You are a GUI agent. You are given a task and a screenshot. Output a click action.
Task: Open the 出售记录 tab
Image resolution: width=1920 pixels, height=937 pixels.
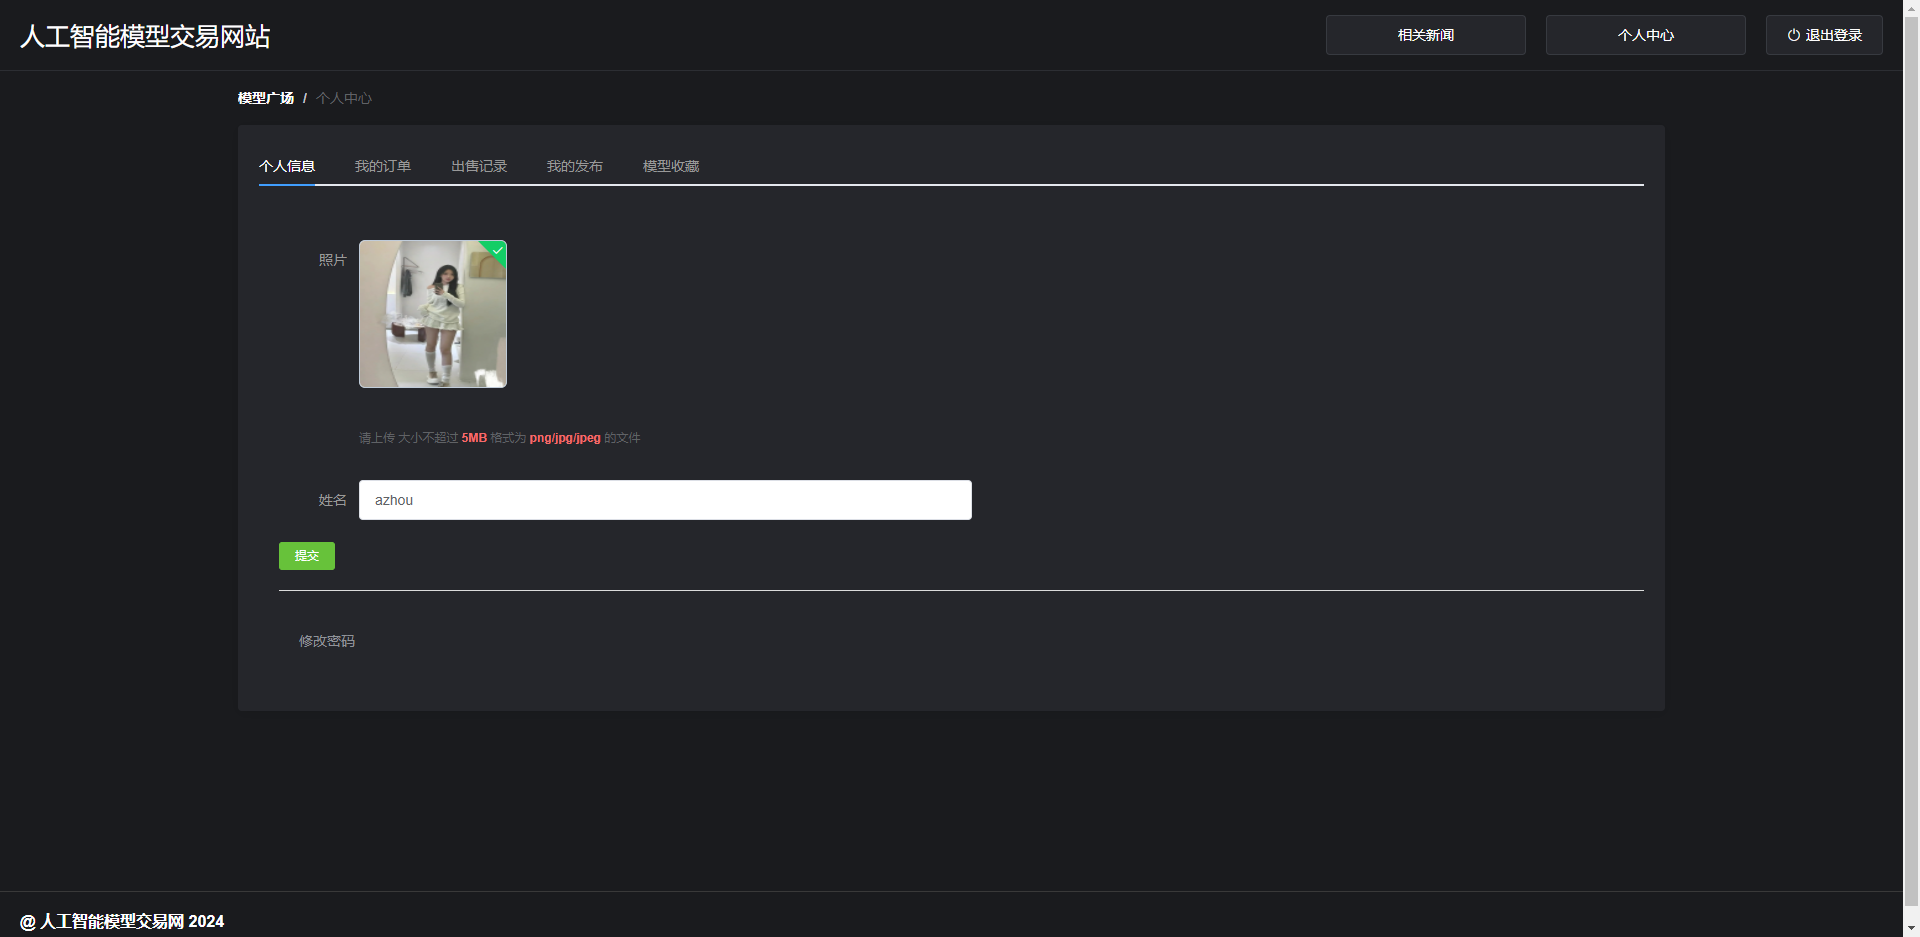(478, 166)
